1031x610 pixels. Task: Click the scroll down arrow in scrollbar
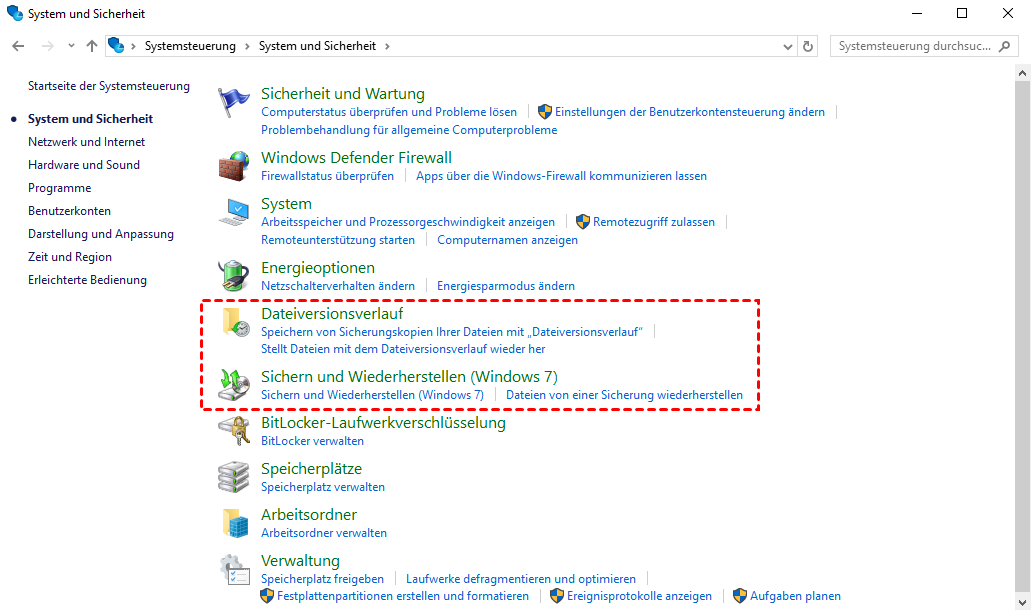click(1022, 602)
